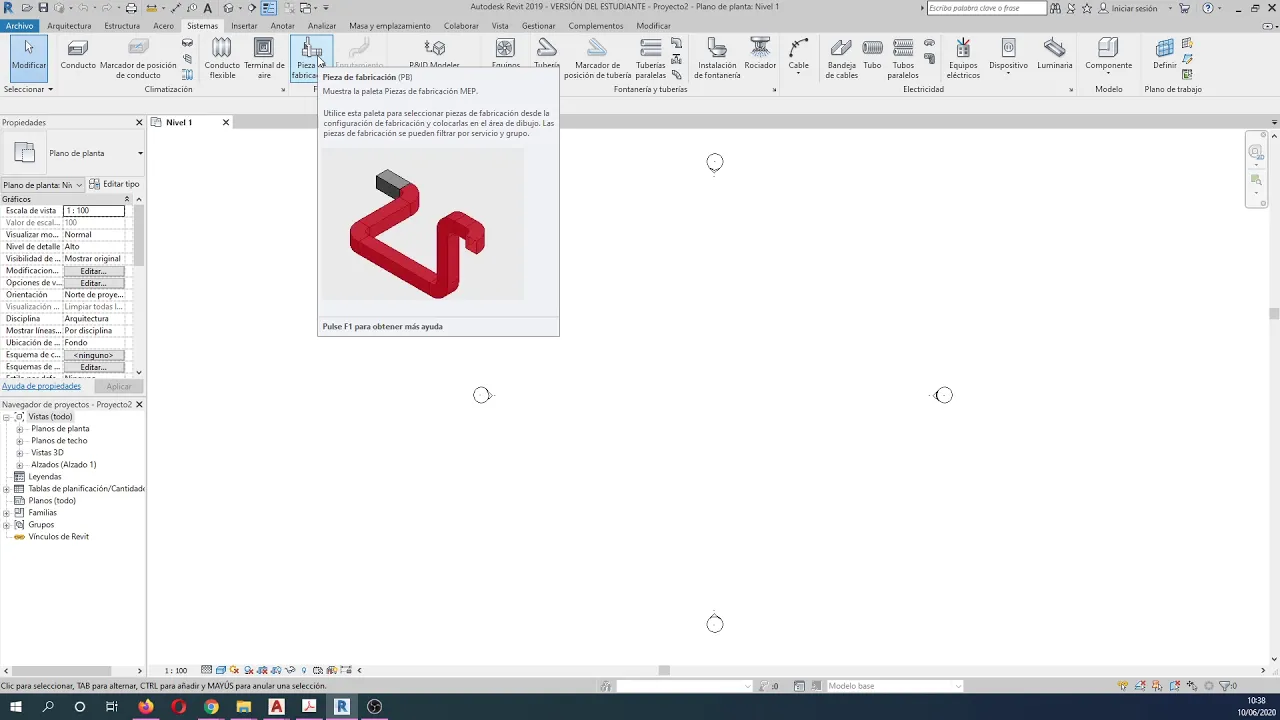Viewport: 1280px width, 720px height.
Task: Select Marcador de posición de tubería
Action: (x=597, y=59)
